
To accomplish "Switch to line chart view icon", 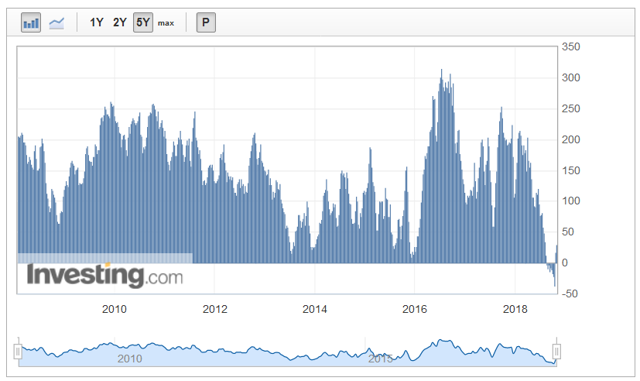I will (x=56, y=23).
